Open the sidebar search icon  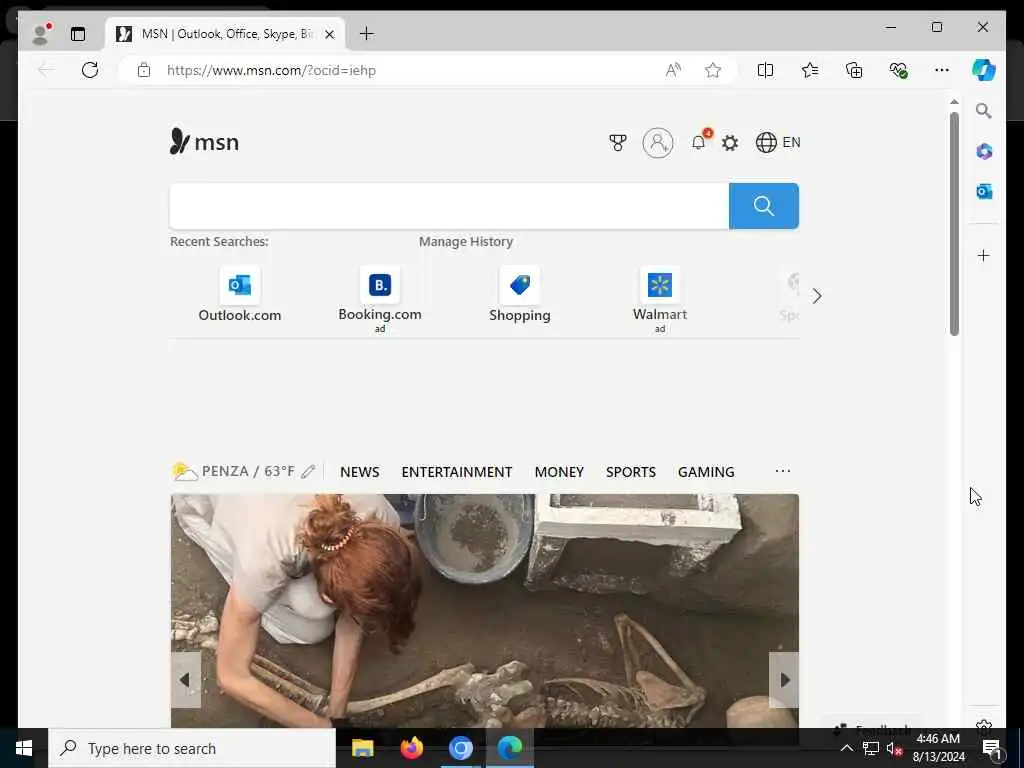click(x=984, y=111)
